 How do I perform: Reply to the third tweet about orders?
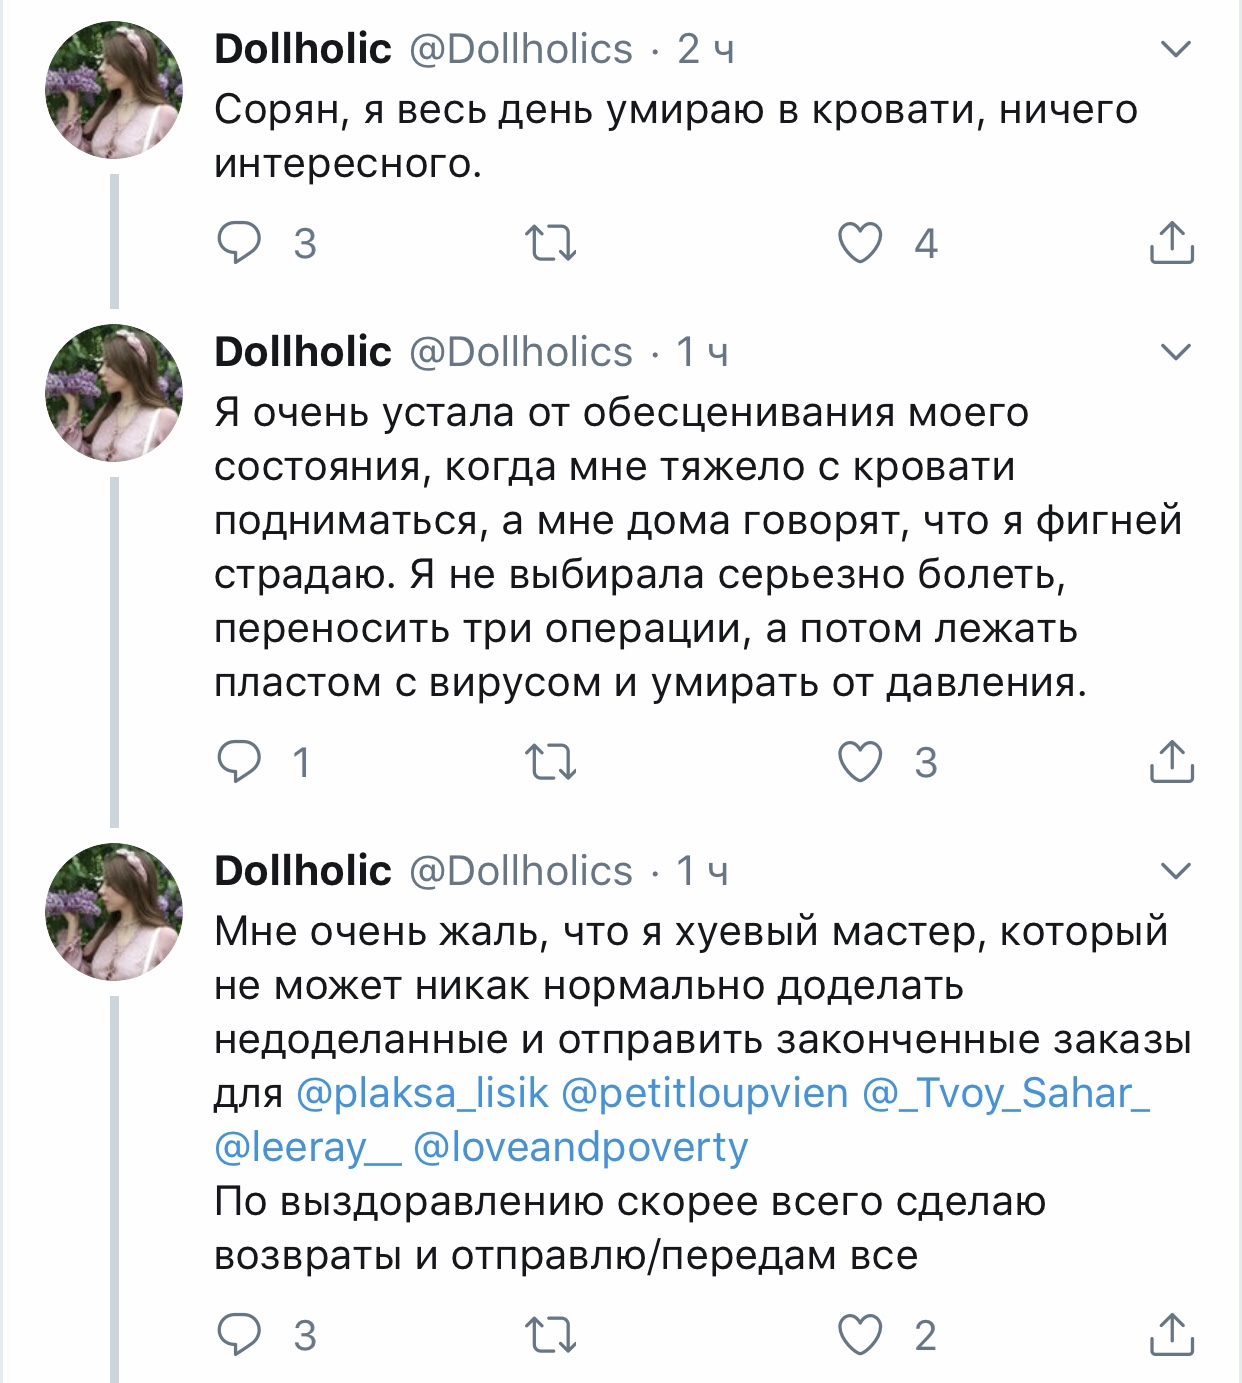239,1334
